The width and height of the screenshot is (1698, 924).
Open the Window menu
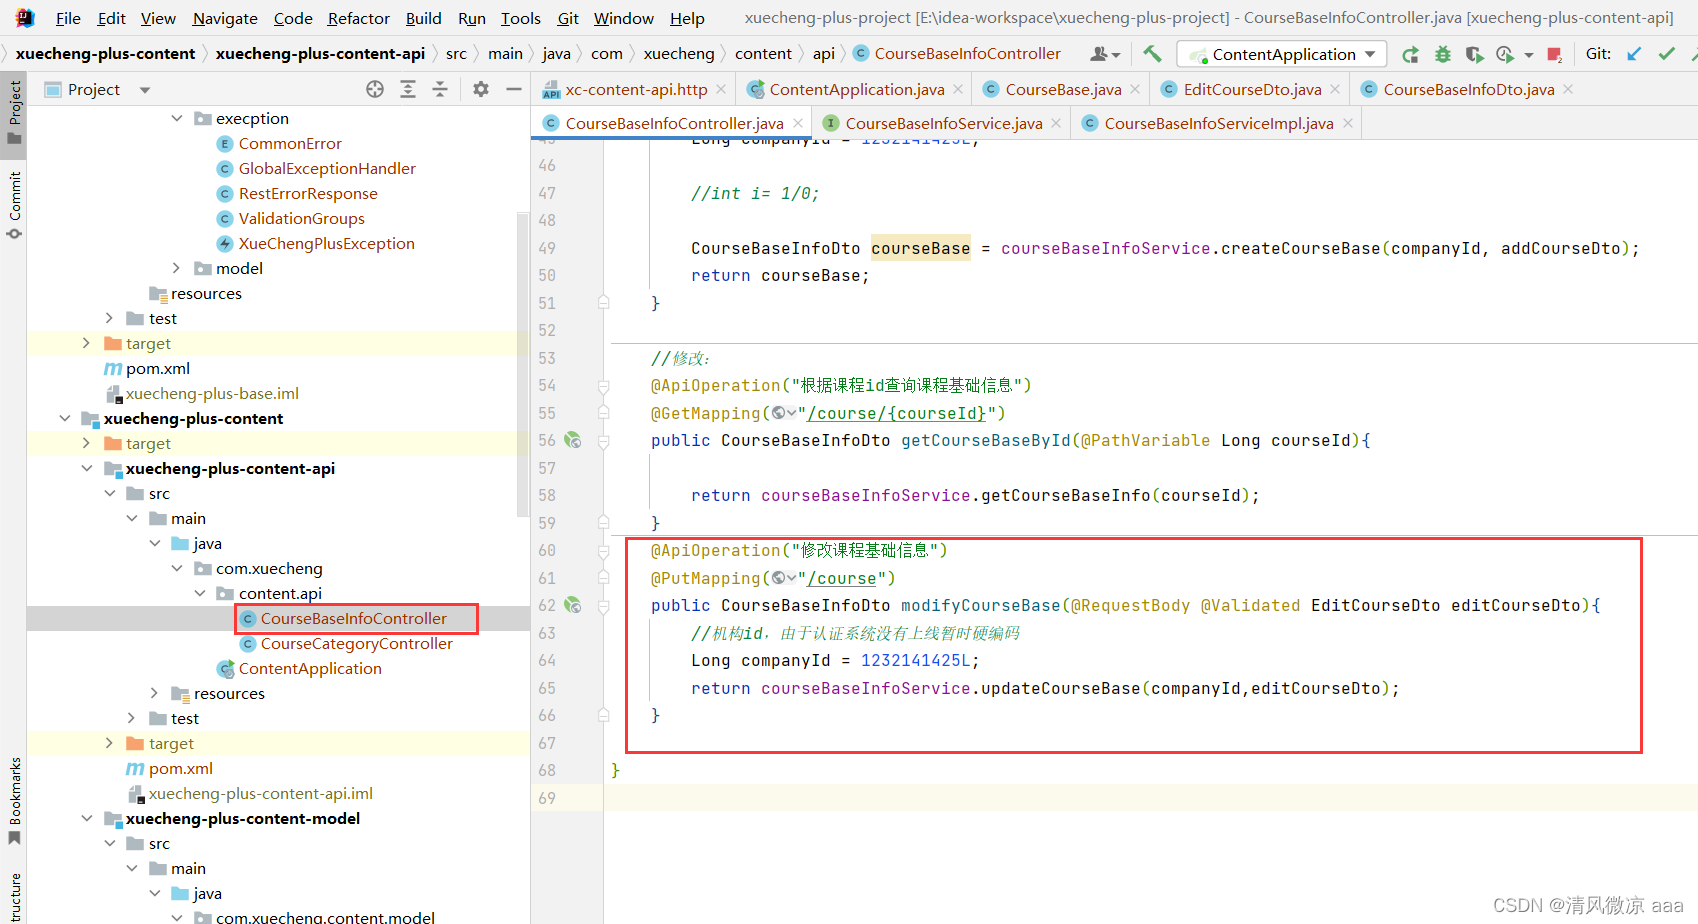pos(623,18)
